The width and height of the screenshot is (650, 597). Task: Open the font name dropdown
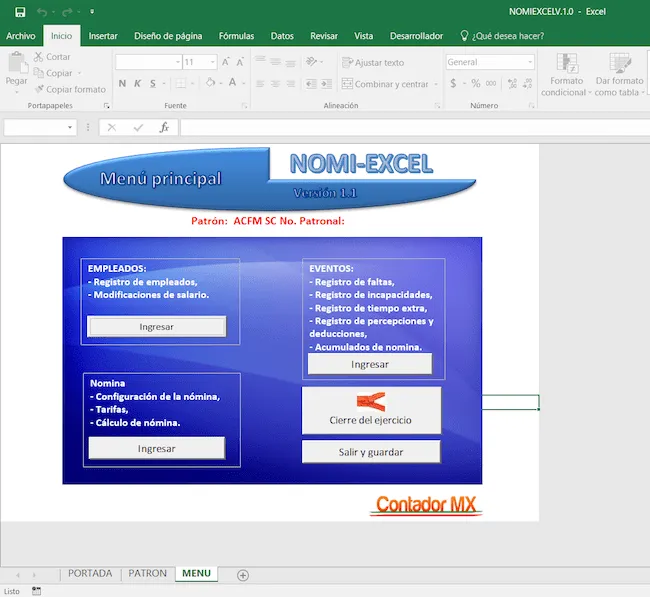178,62
